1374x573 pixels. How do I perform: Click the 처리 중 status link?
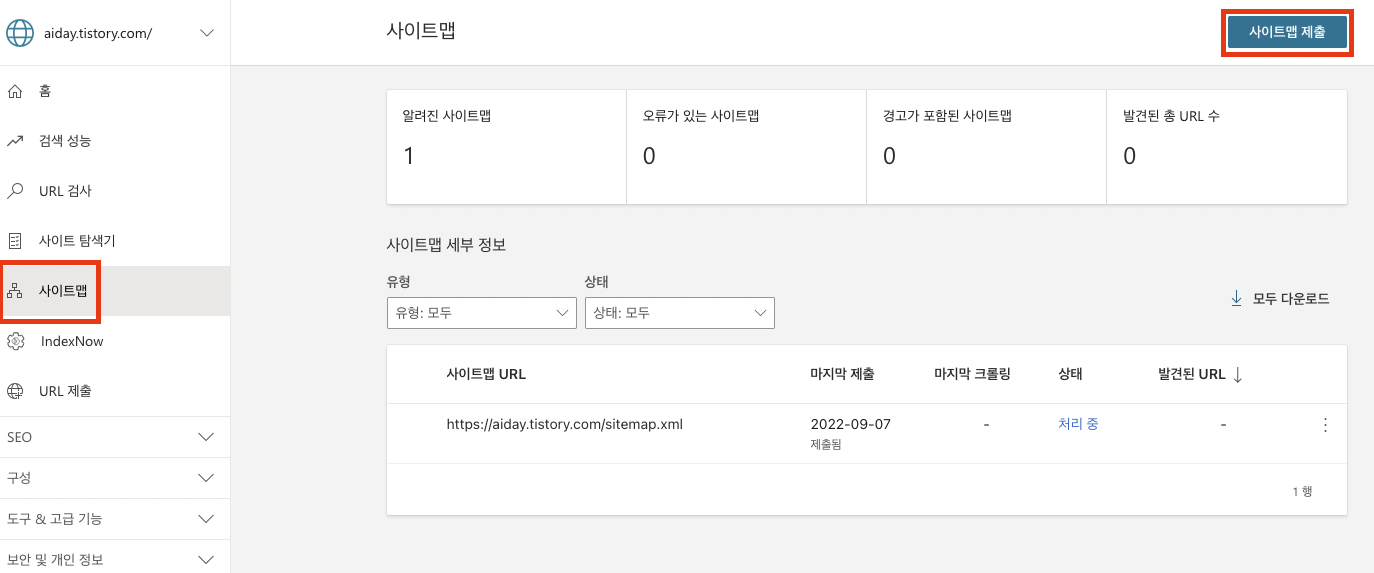[x=1078, y=424]
